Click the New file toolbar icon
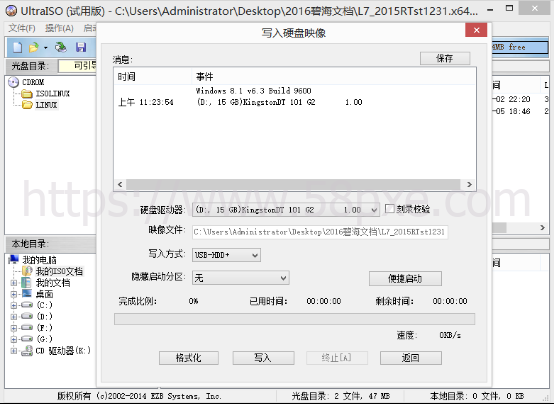This screenshot has width=554, height=404. 17,47
